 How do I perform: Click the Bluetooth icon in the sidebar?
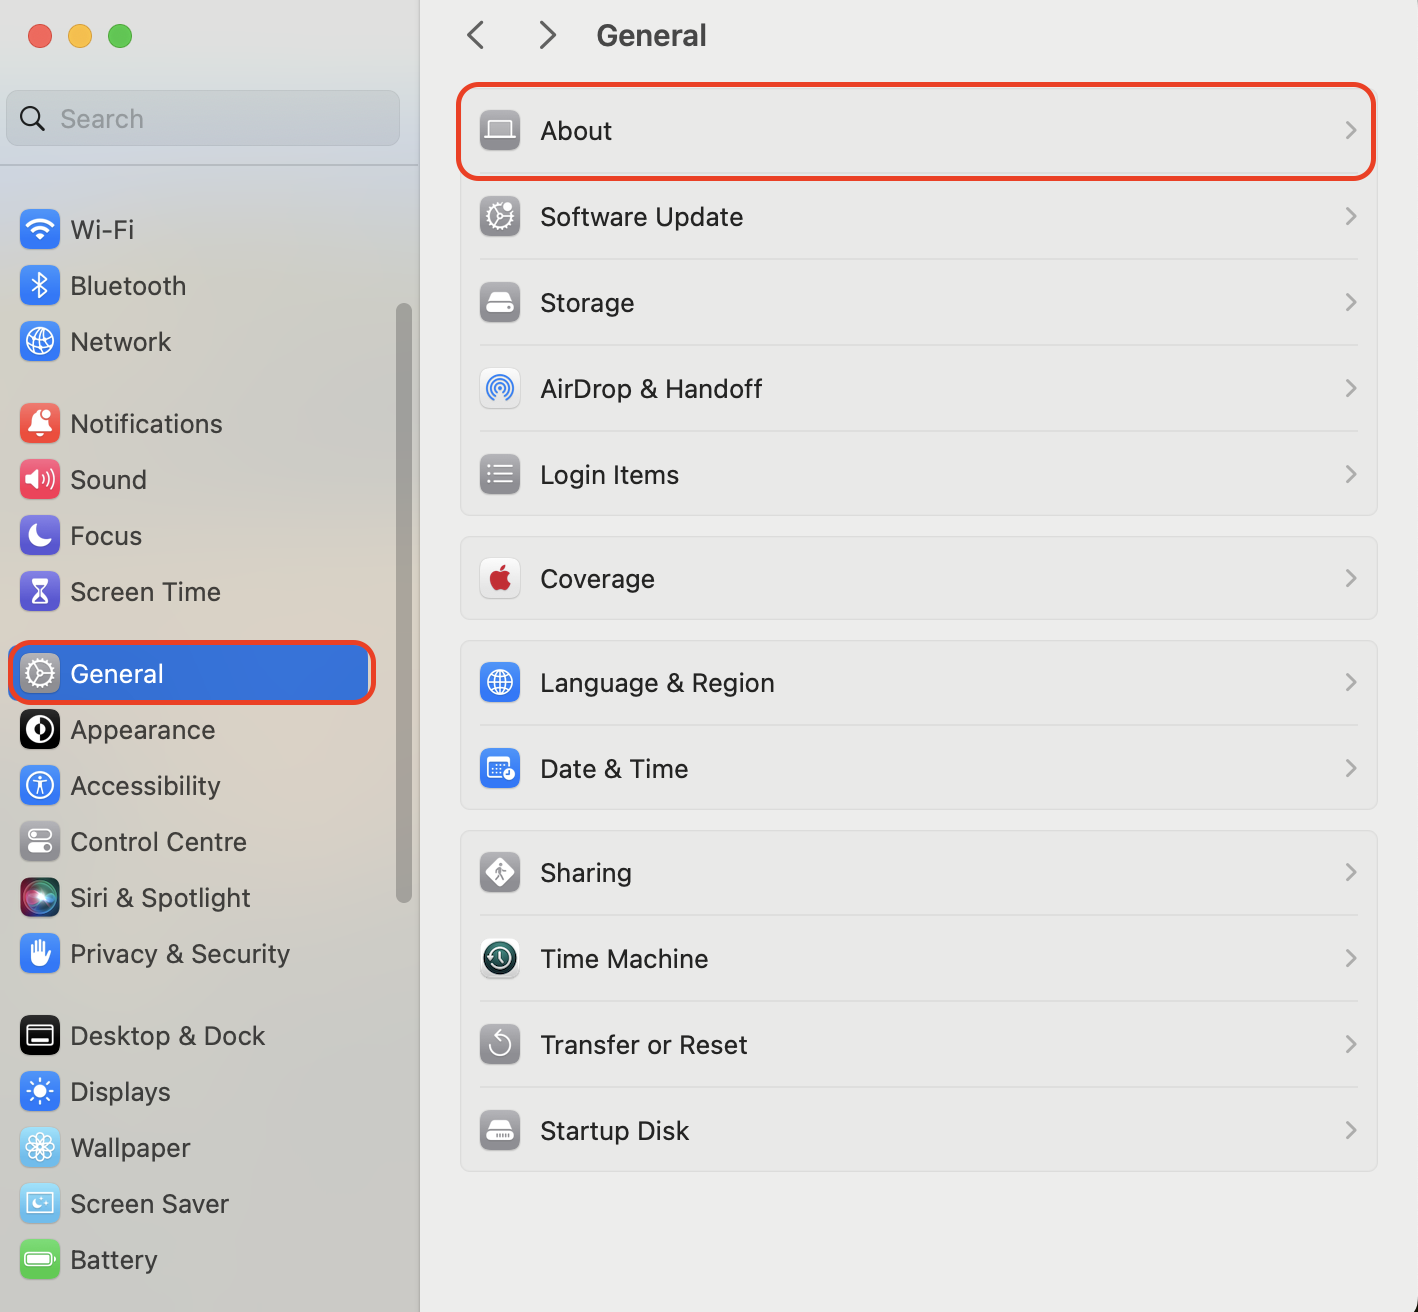pyautogui.click(x=40, y=286)
